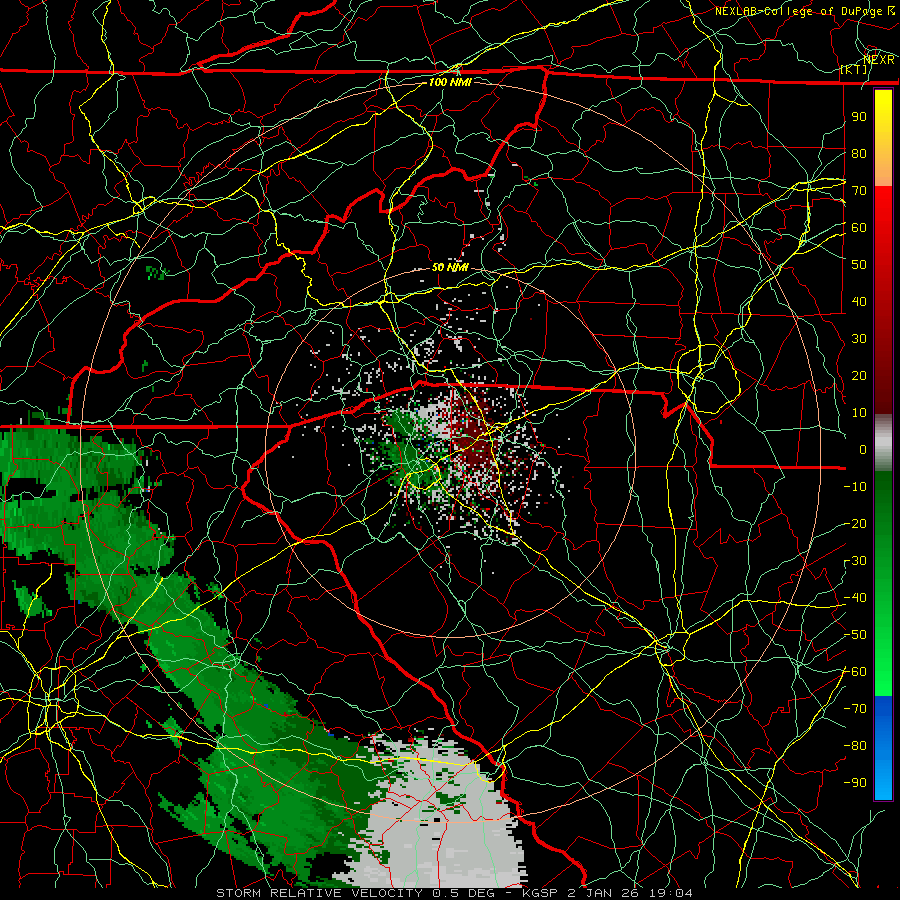Click the positive 50 value on velocity scale
This screenshot has width=900, height=900.
click(859, 265)
